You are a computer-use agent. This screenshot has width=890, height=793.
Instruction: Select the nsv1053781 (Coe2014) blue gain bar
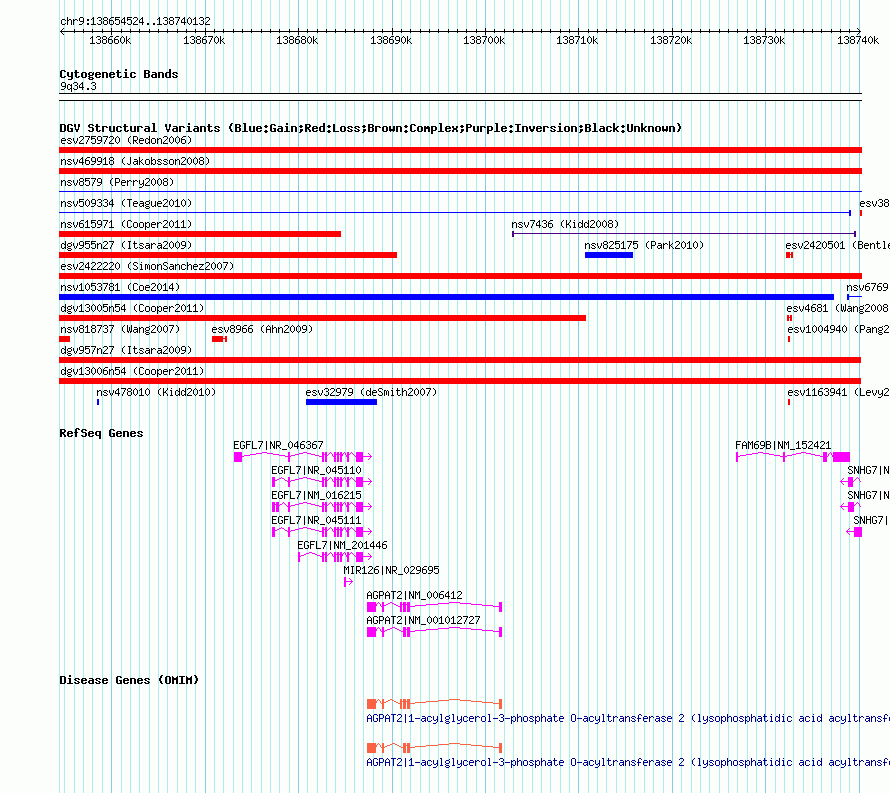click(446, 297)
